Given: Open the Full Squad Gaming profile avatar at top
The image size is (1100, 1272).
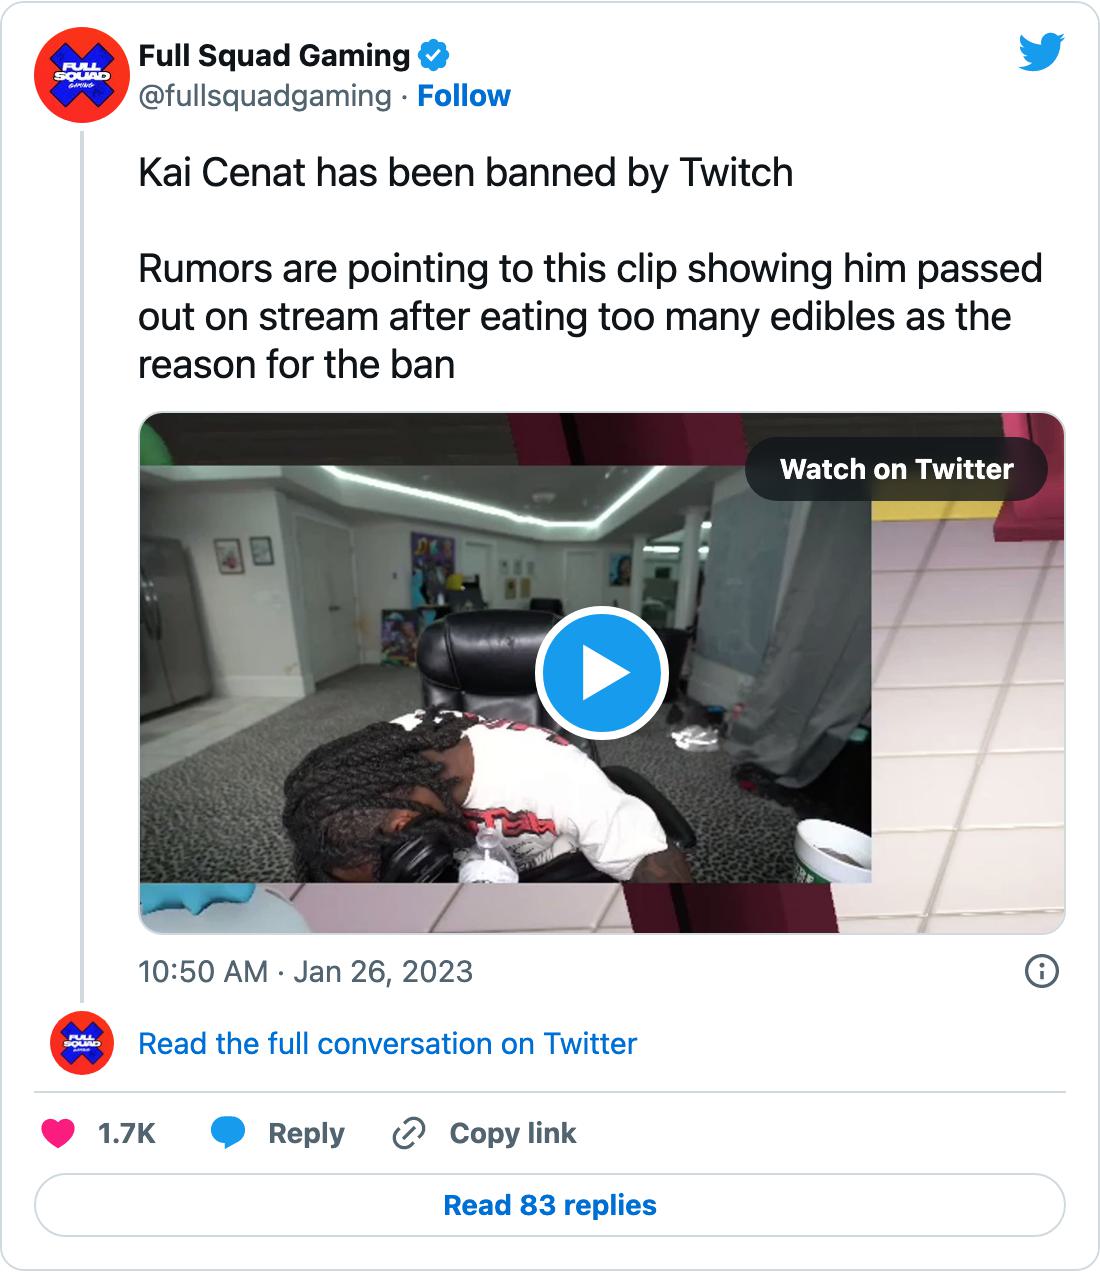Looking at the screenshot, I should [82, 75].
